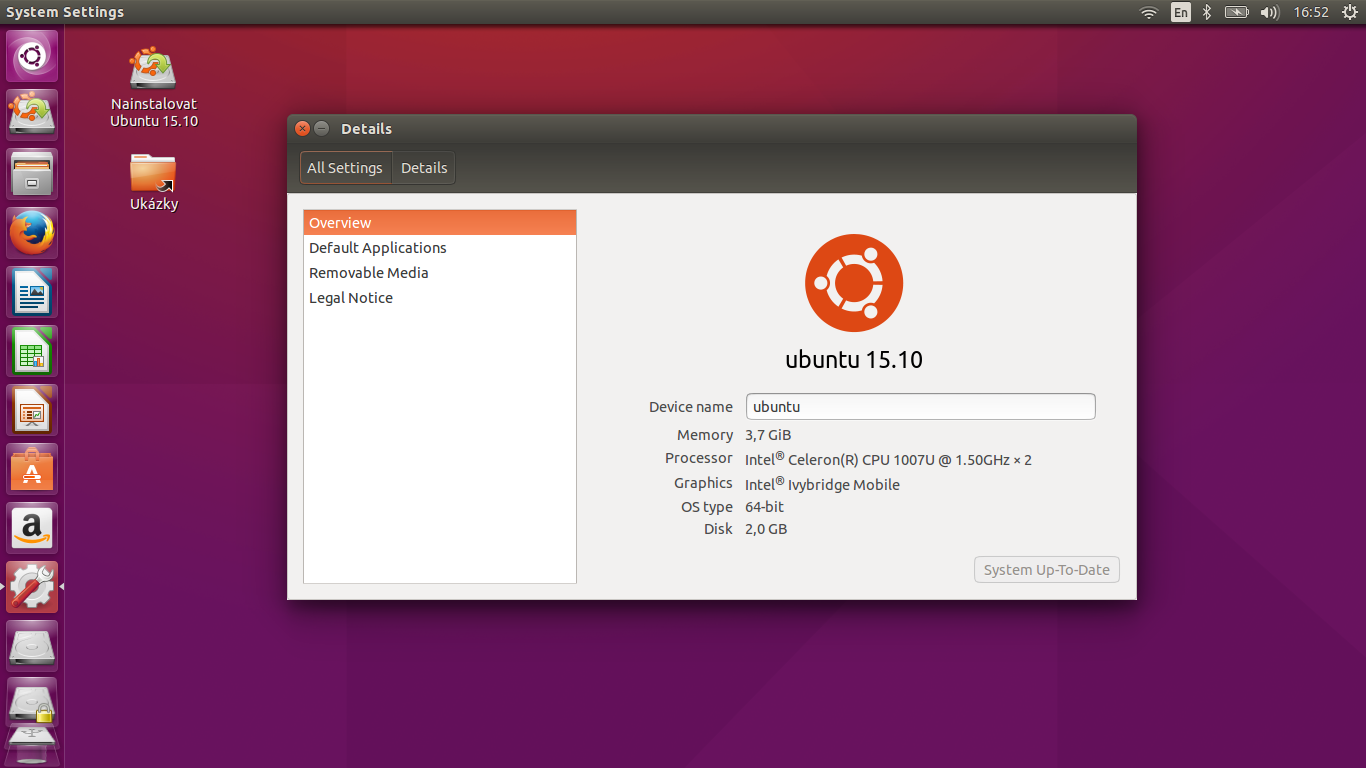Click the Device name input field
The height and width of the screenshot is (768, 1366).
pyautogui.click(x=921, y=407)
